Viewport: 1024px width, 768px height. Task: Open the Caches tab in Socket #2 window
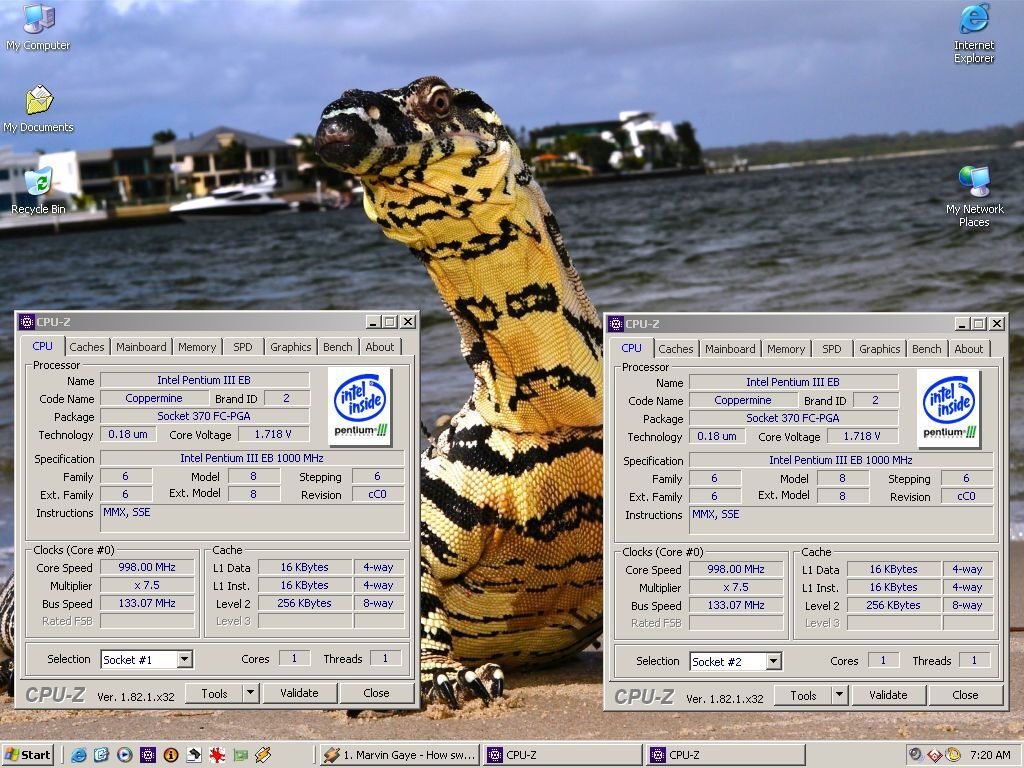coord(675,349)
